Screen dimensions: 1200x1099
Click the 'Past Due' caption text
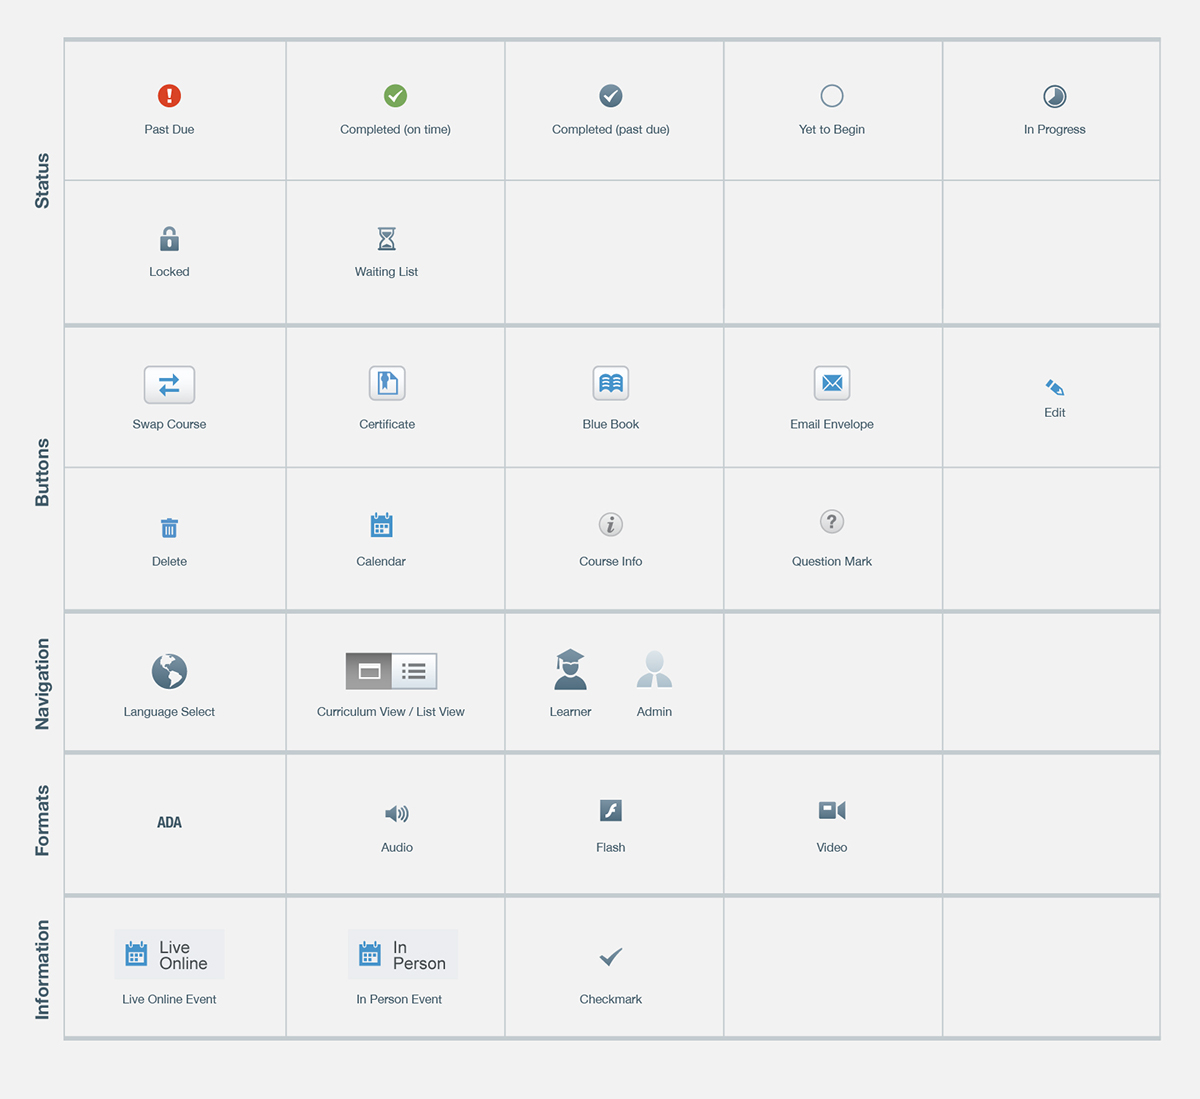(169, 129)
